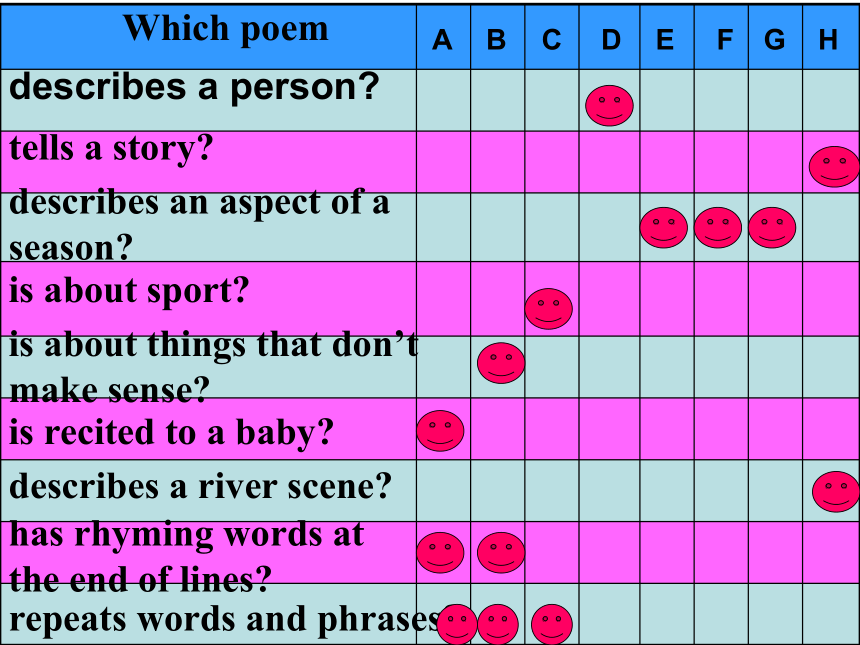This screenshot has height=645, width=860.
Task: Click column A smiley in rhyming words row
Action: click(440, 552)
